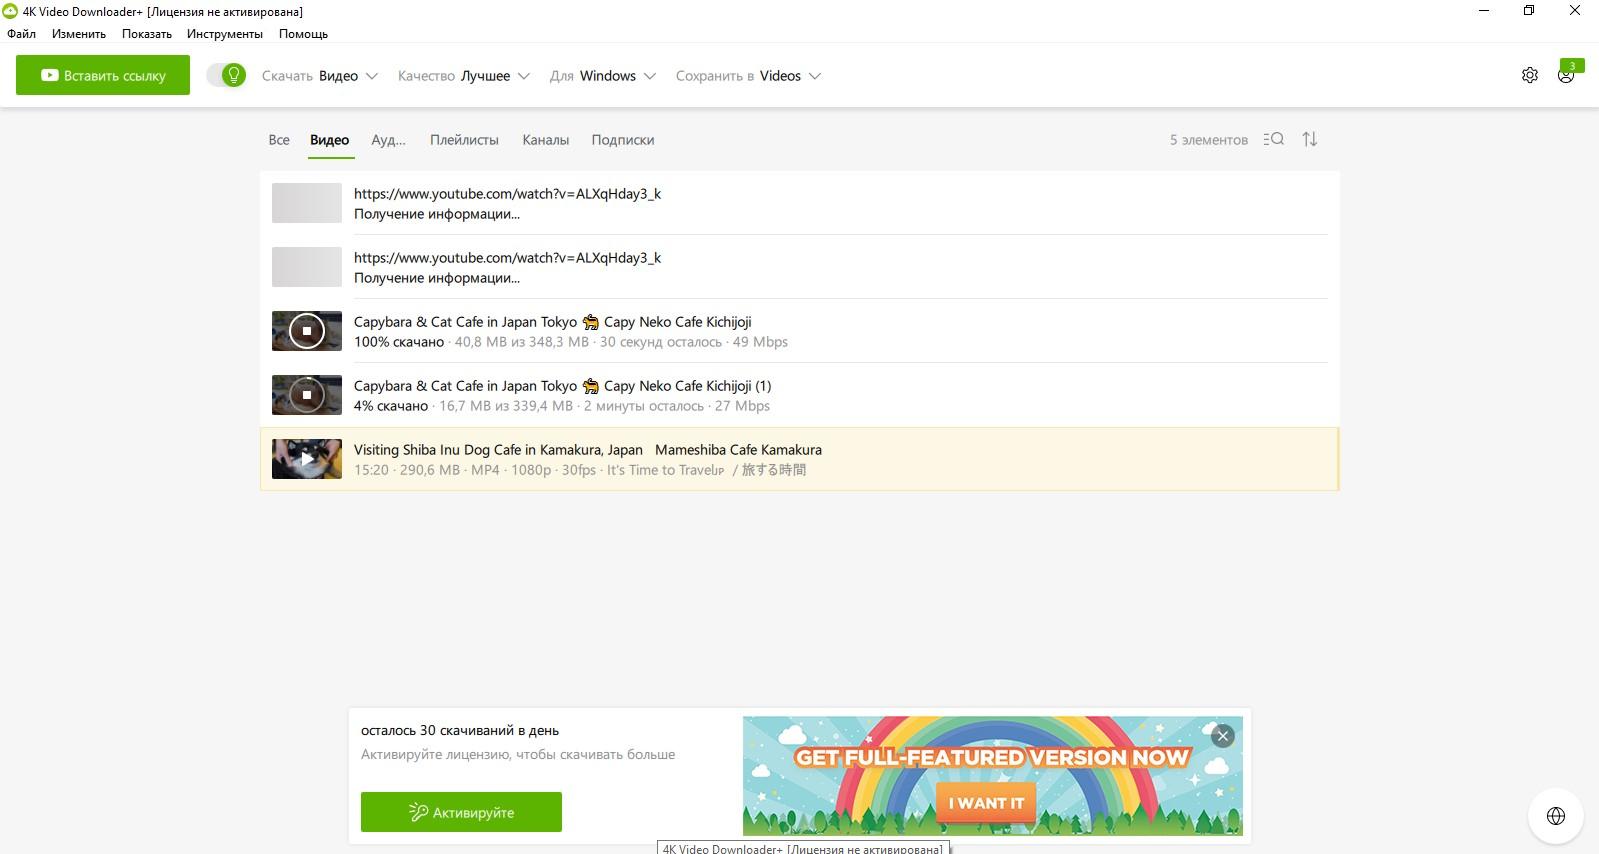Open settings gear icon
Viewport: 1599px width, 854px height.
coord(1530,75)
